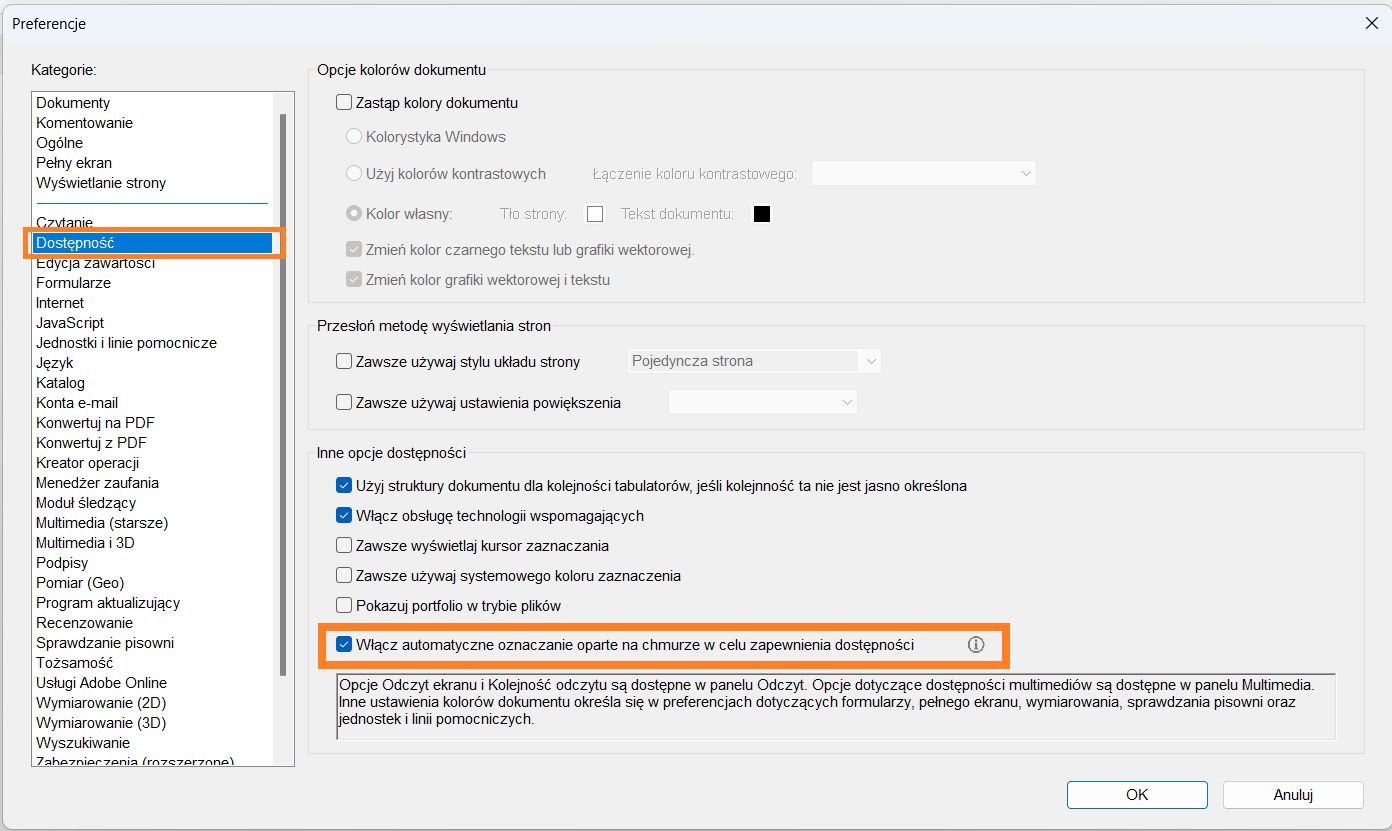Open Sprawdzanie pisowni category

click(x=105, y=643)
